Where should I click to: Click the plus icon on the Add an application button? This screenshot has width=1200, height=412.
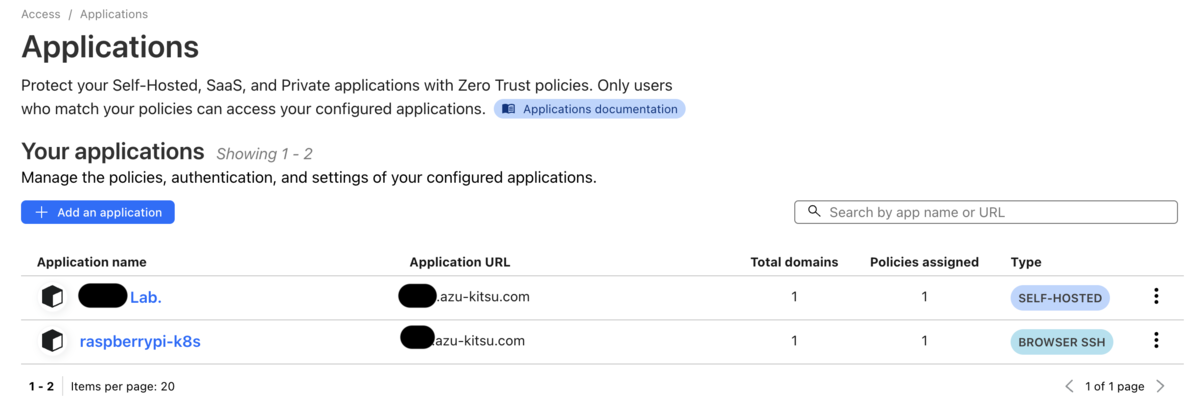click(x=41, y=212)
